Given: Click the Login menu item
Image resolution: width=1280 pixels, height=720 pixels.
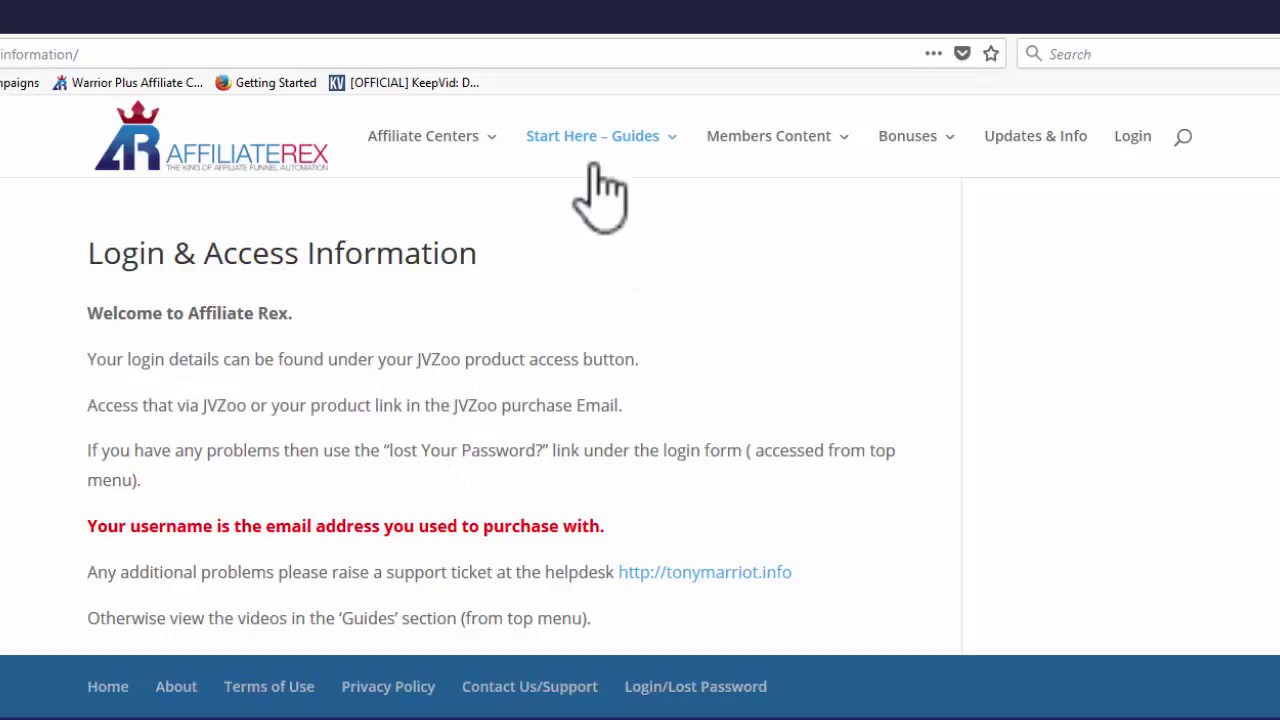Looking at the screenshot, I should point(1133,136).
